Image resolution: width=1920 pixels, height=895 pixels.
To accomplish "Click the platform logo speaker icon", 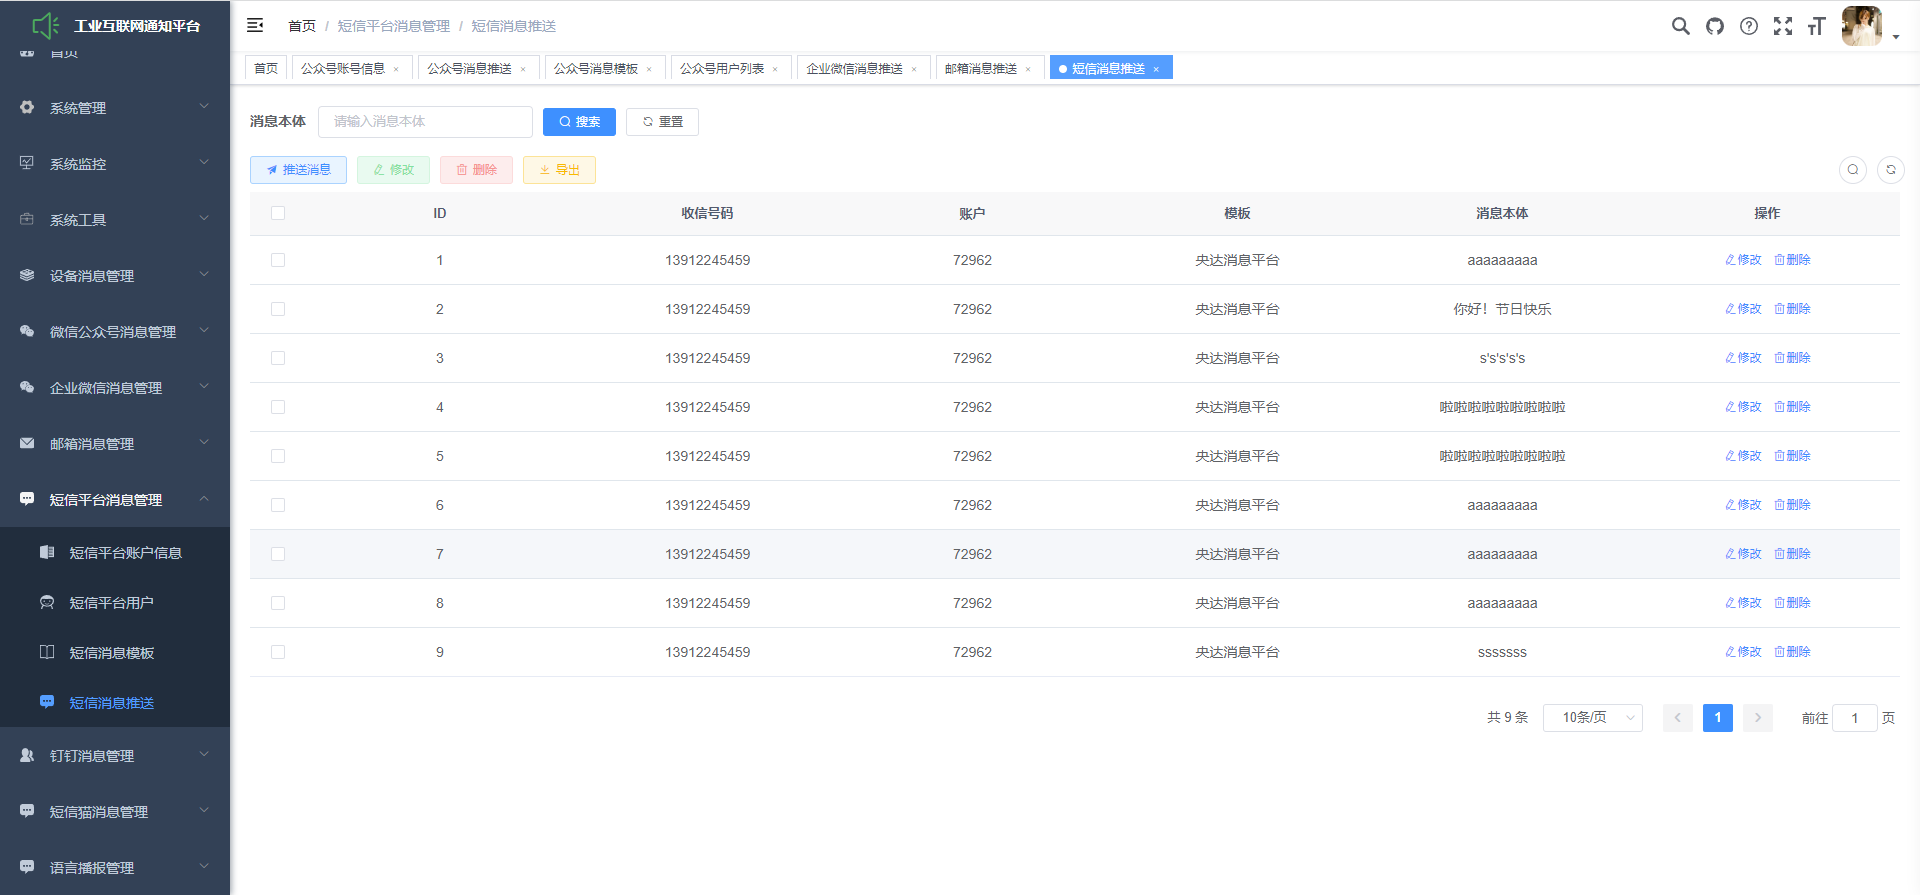I will [x=46, y=26].
